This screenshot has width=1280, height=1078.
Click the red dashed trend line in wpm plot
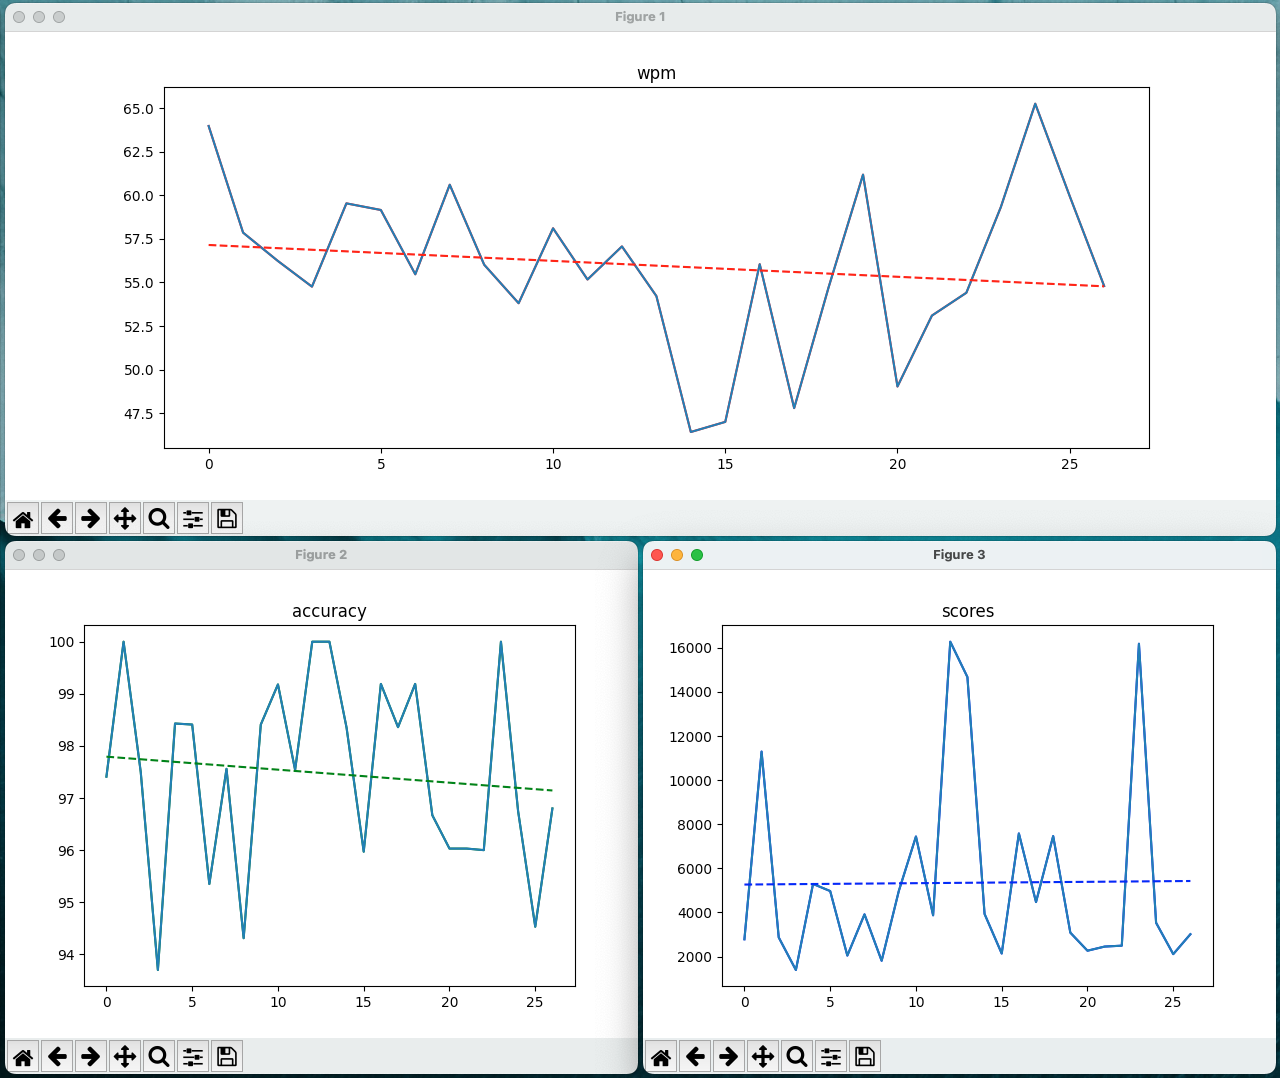click(x=656, y=266)
